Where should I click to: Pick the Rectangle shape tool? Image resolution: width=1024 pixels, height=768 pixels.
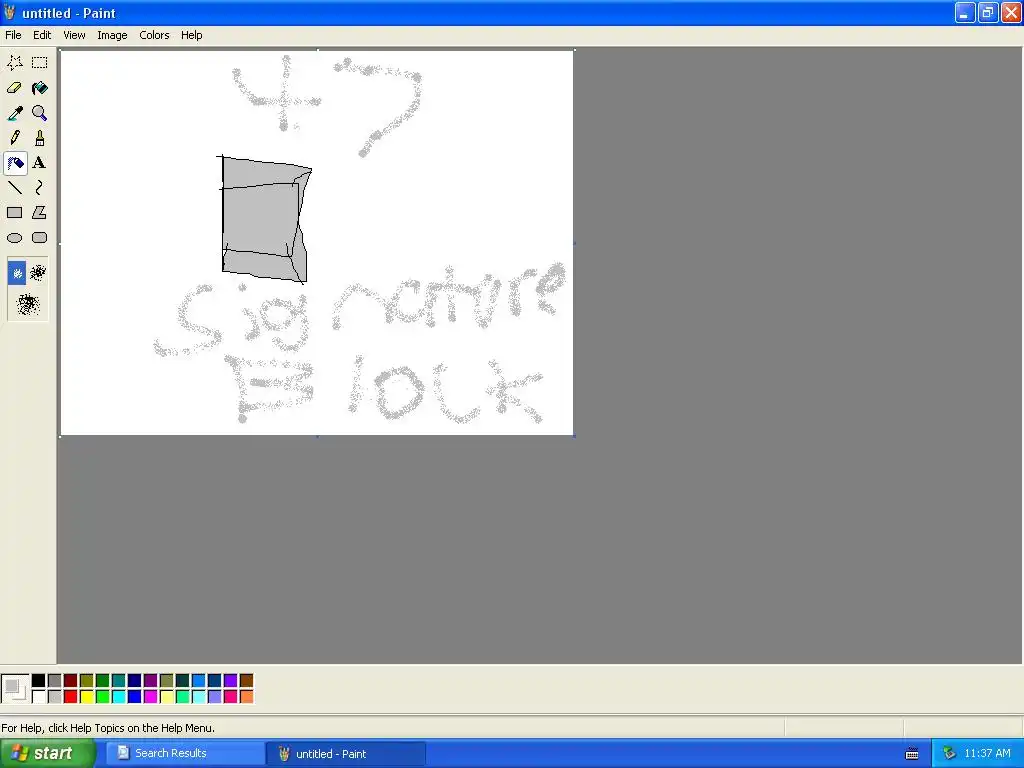click(14, 213)
